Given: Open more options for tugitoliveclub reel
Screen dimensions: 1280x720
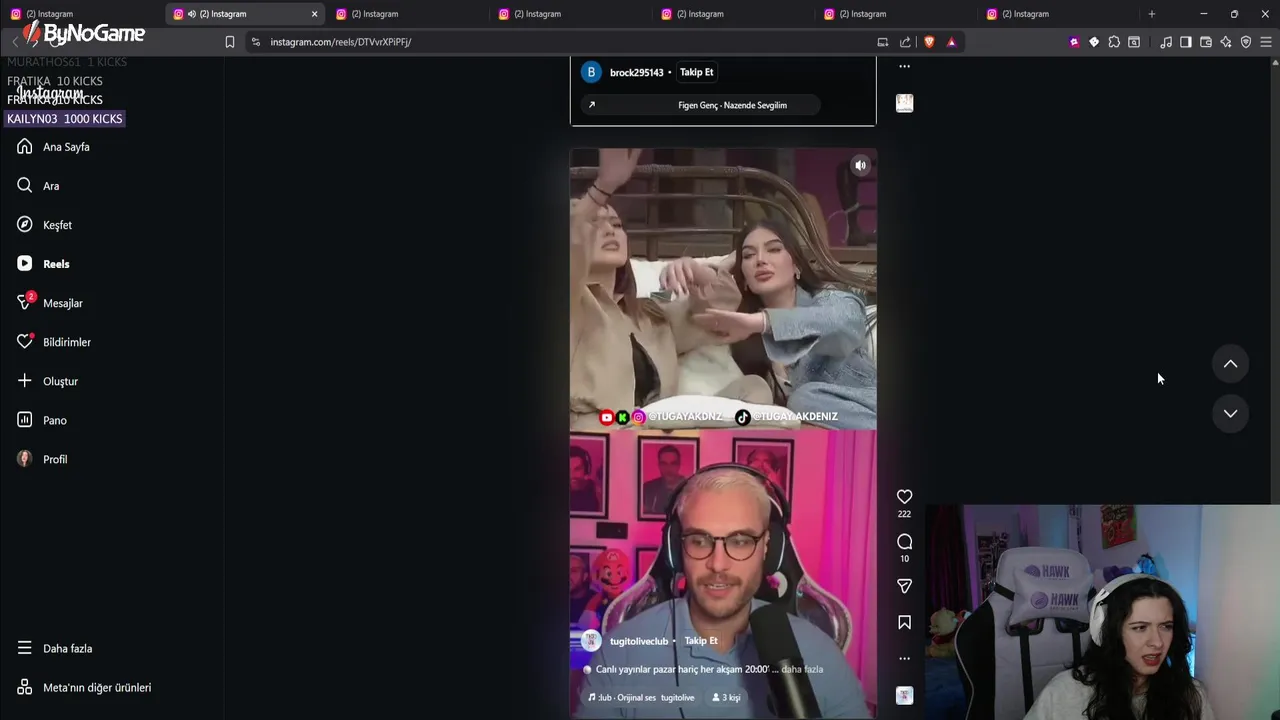Looking at the screenshot, I should point(904,658).
